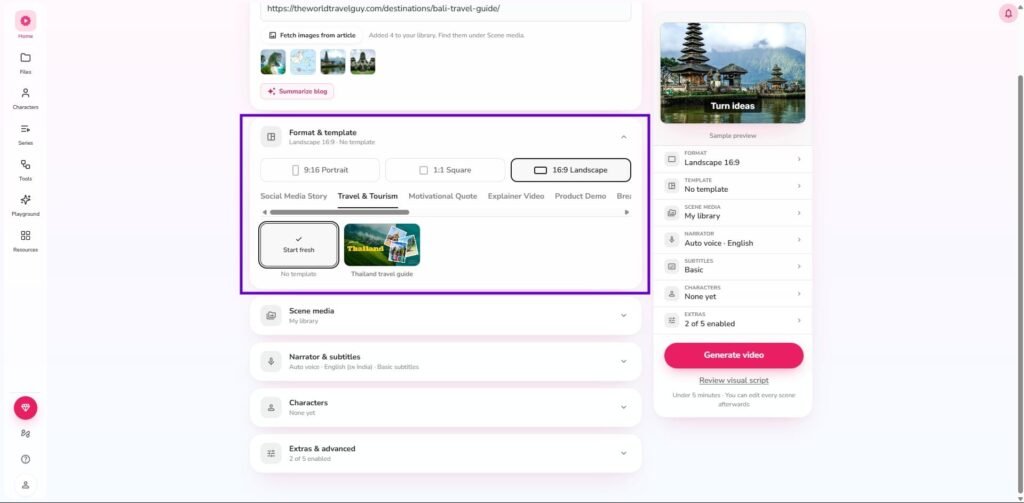Open Series in the left sidebar
The width and height of the screenshot is (1024, 503).
pyautogui.click(x=25, y=134)
